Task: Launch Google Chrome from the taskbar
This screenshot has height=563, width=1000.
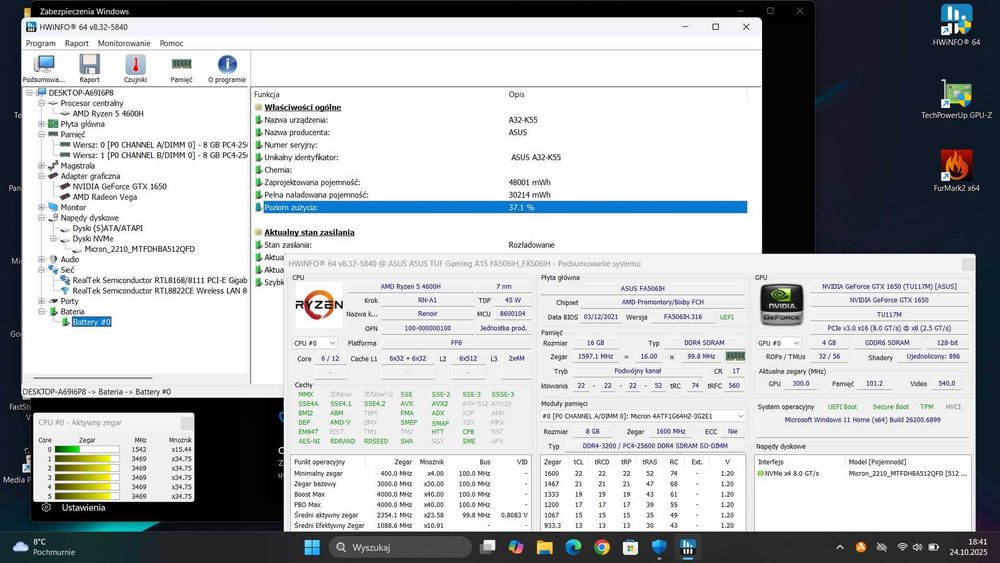Action: click(x=601, y=547)
